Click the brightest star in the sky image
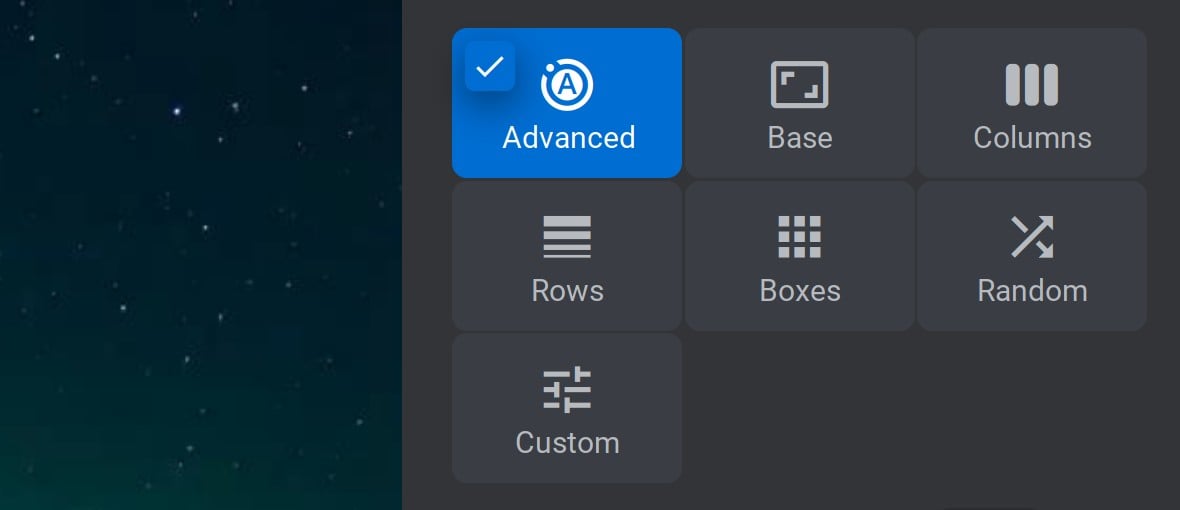Viewport: 1180px width, 510px height. [177, 111]
